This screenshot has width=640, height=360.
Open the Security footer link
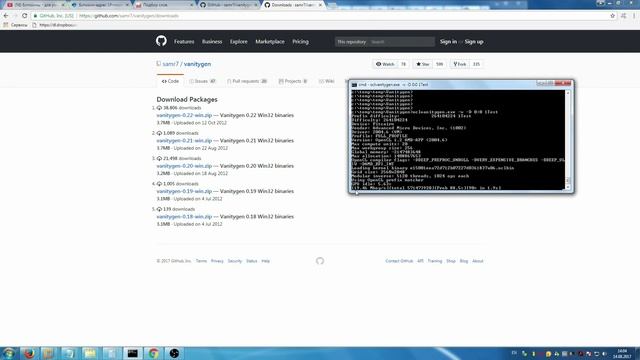pos(235,261)
